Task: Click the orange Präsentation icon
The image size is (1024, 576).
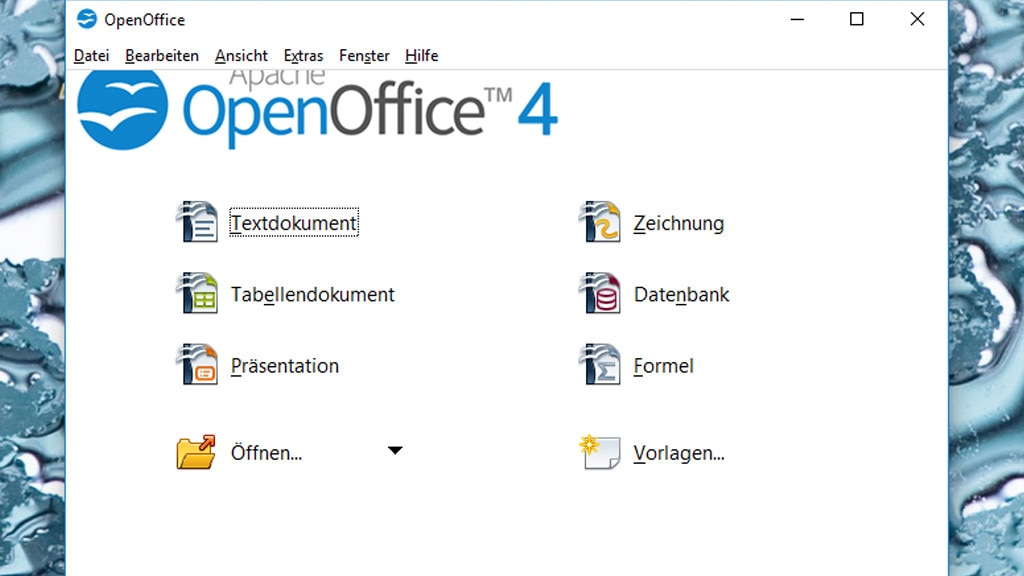Action: point(197,365)
